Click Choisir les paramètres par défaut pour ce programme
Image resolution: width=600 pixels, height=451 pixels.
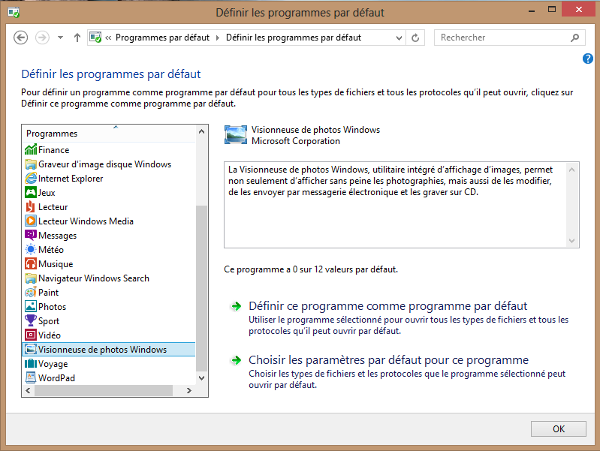(x=388, y=360)
